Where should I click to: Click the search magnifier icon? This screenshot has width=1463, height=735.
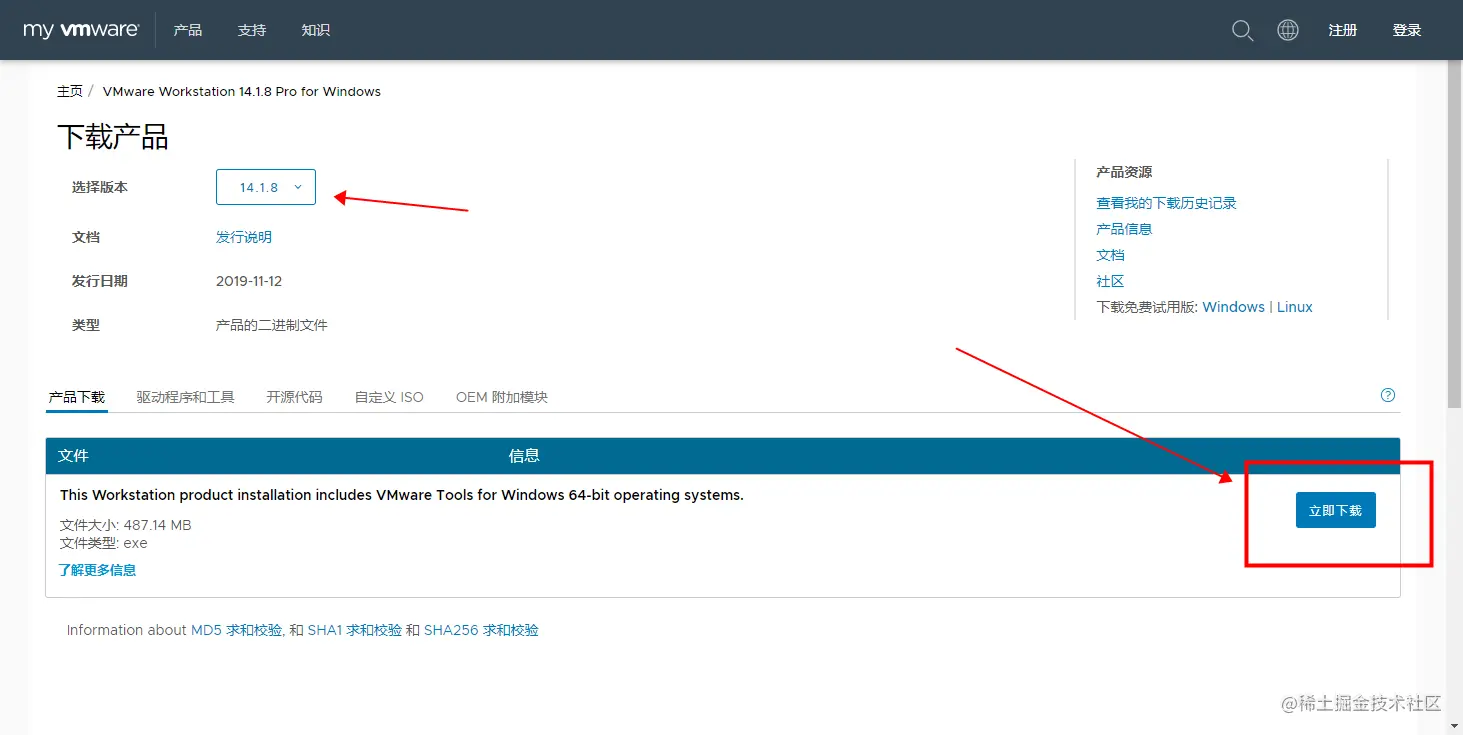(x=1242, y=31)
